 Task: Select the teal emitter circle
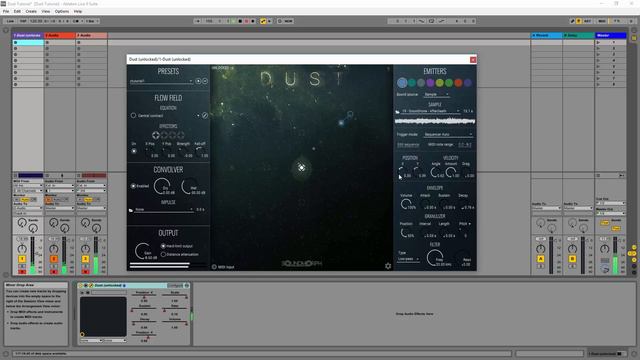(412, 83)
